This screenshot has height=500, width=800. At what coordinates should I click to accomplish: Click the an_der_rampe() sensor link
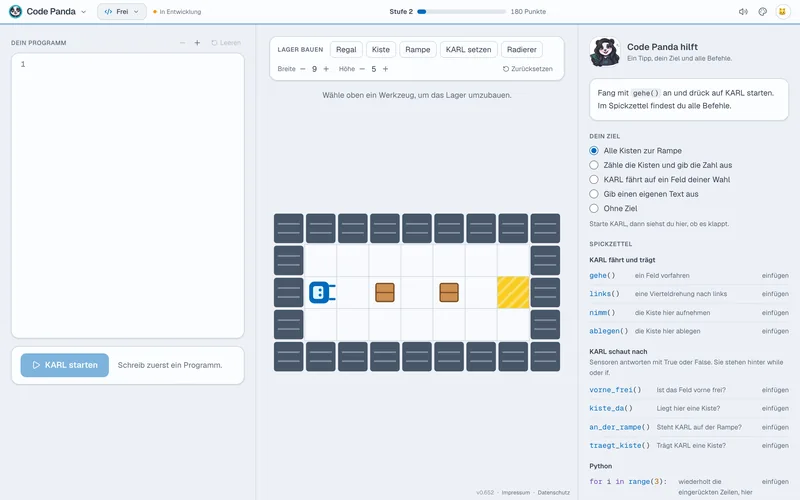click(619, 427)
